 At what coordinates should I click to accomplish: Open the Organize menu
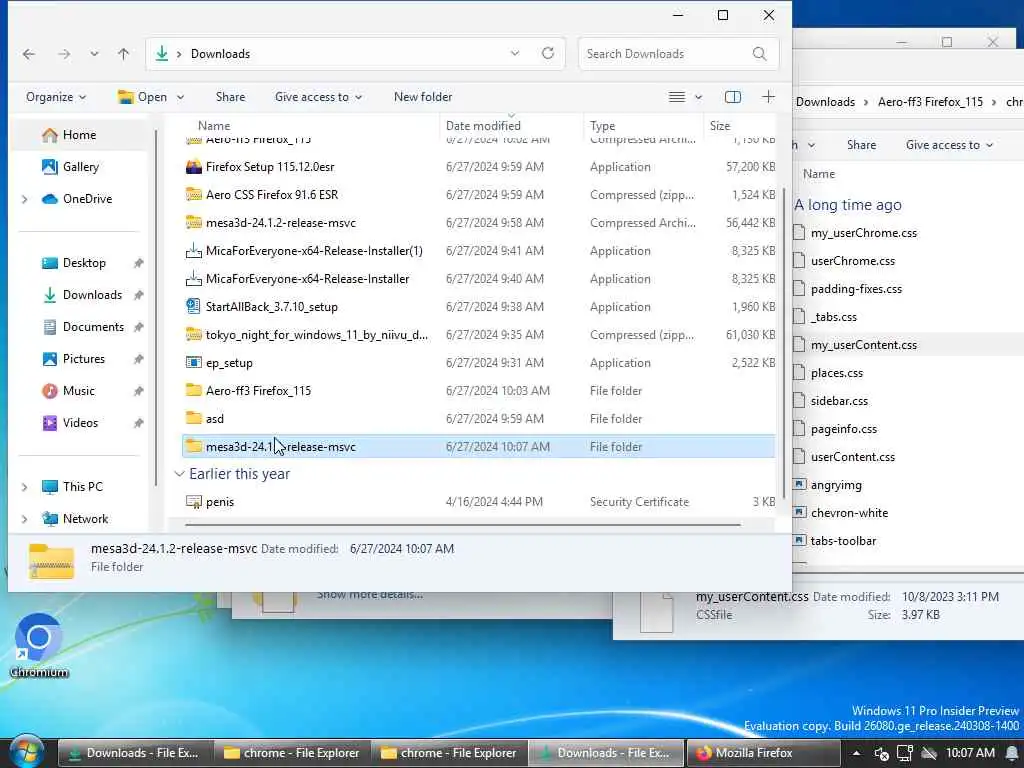[56, 97]
